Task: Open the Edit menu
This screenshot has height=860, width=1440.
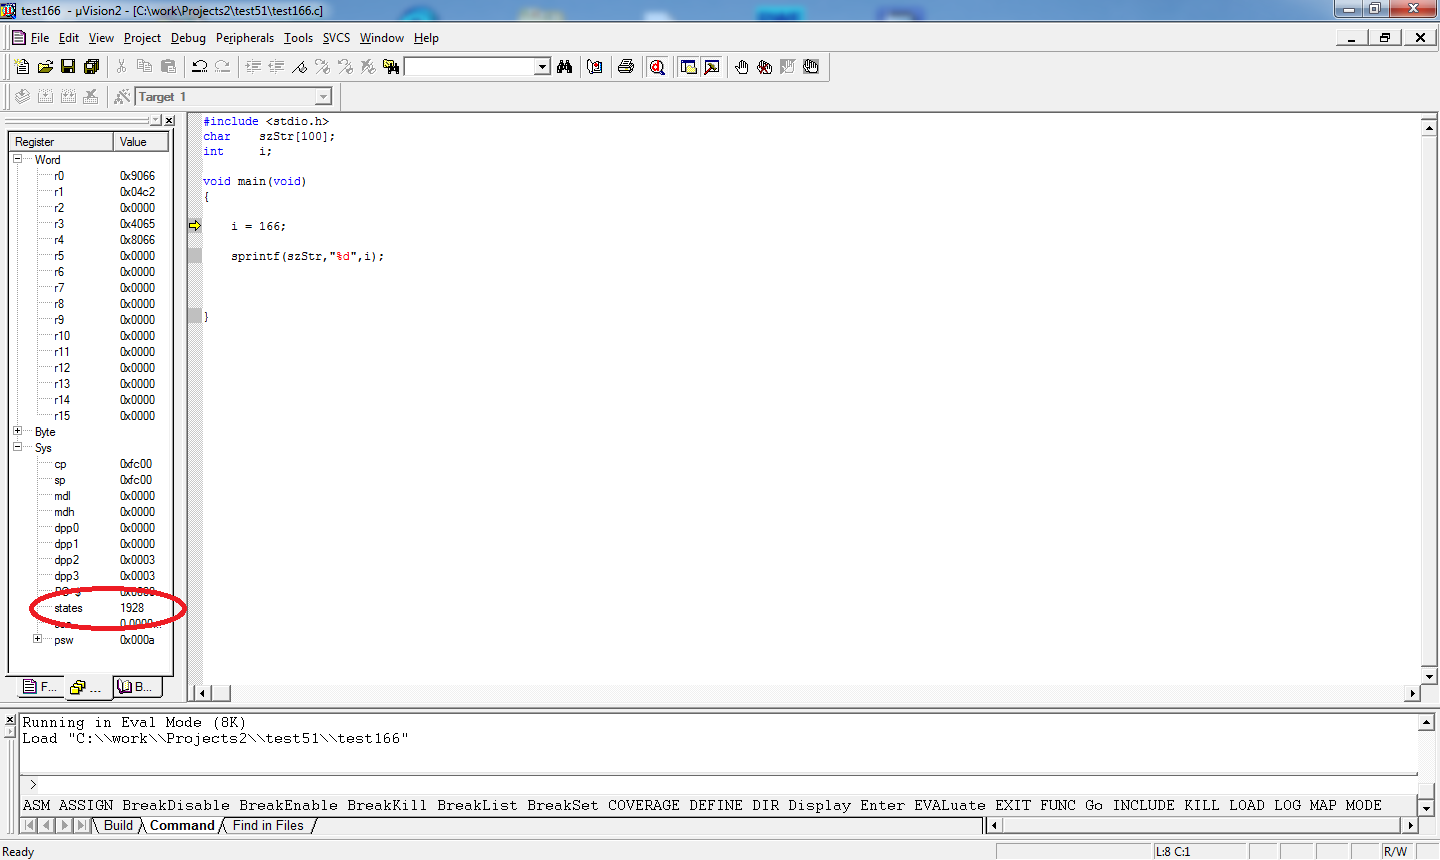Action: click(69, 38)
